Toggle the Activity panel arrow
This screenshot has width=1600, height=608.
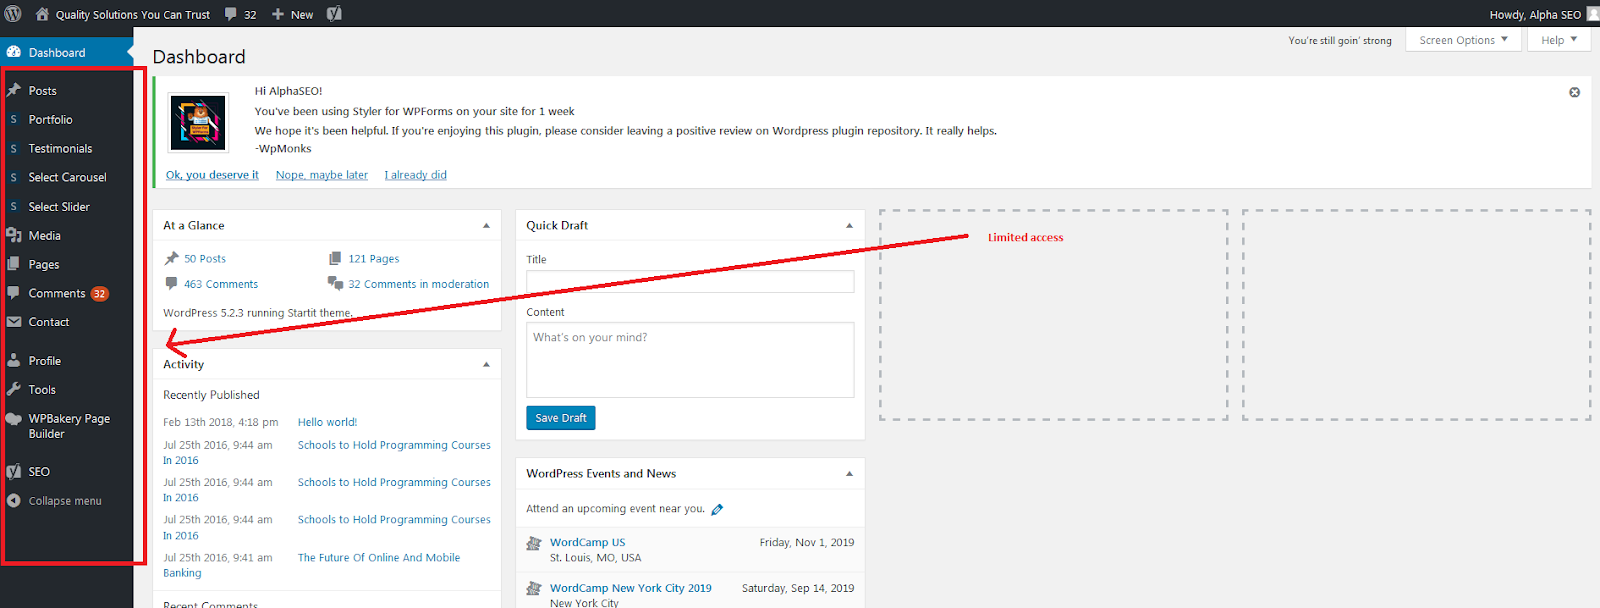pos(486,365)
